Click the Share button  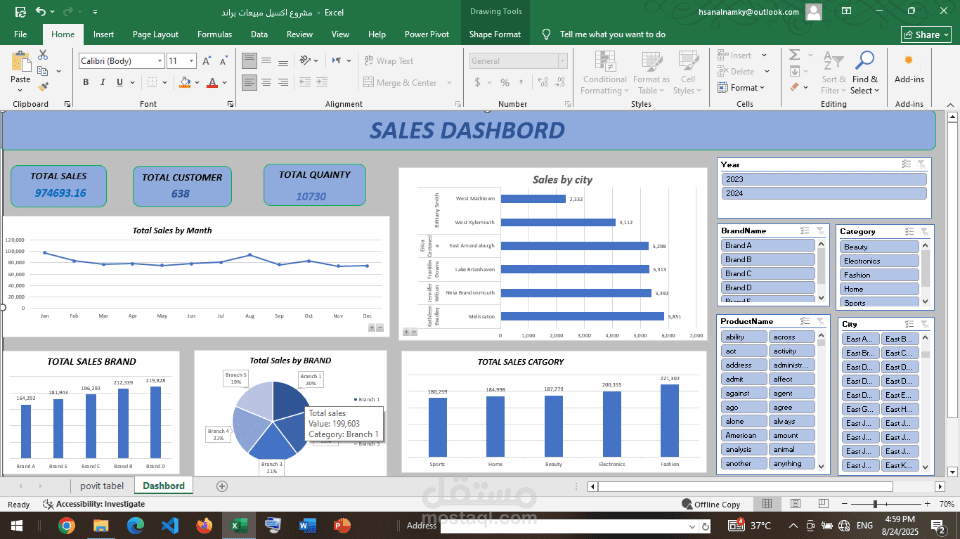[926, 34]
